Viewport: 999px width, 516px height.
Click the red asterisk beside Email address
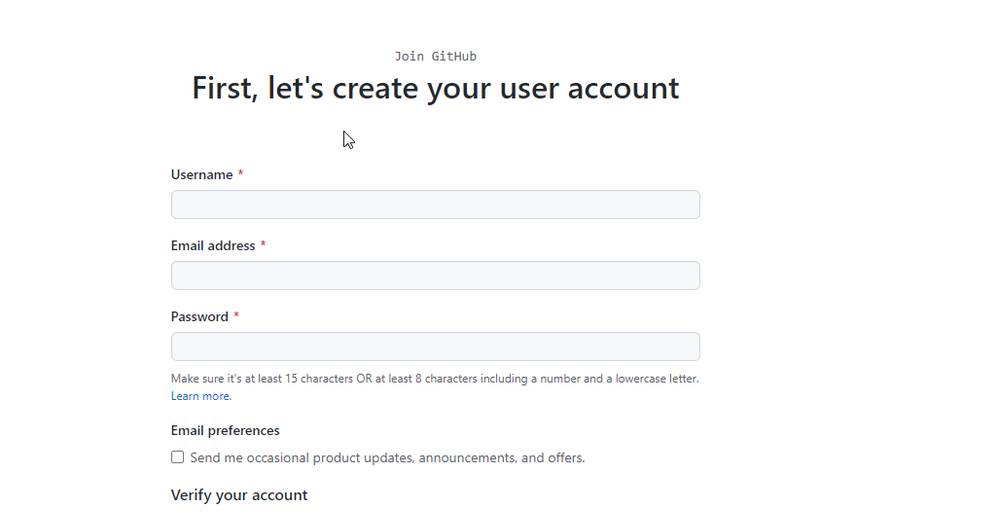(263, 246)
